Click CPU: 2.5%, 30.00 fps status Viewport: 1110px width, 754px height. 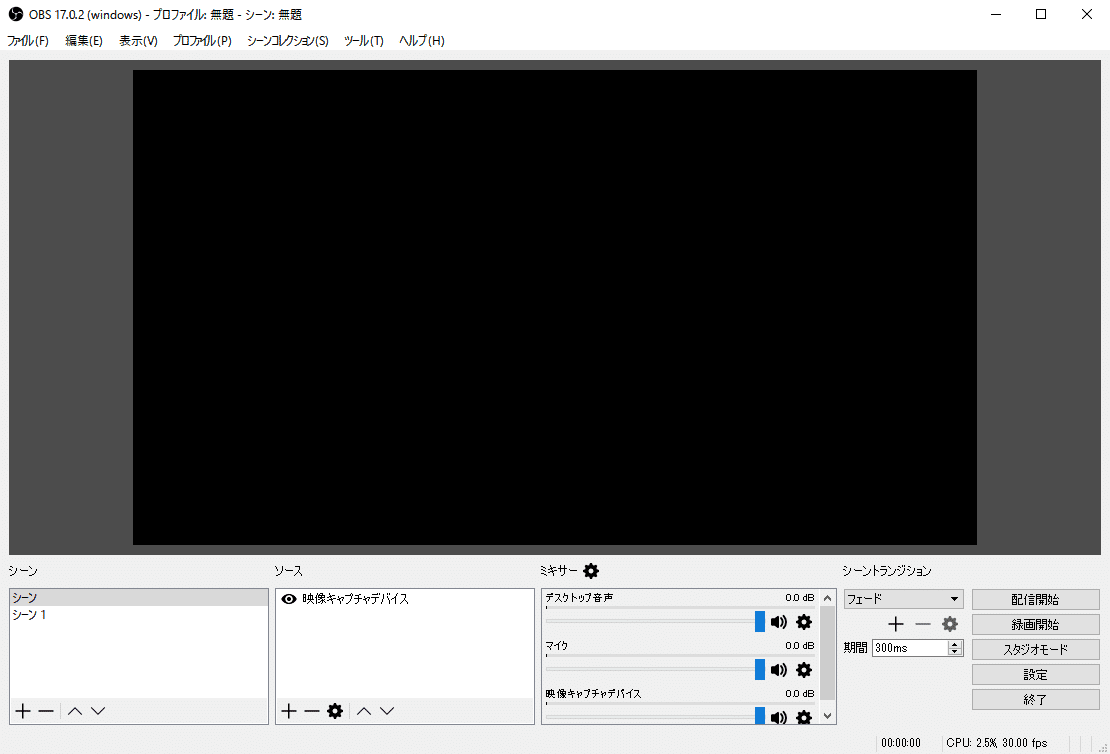click(x=996, y=743)
